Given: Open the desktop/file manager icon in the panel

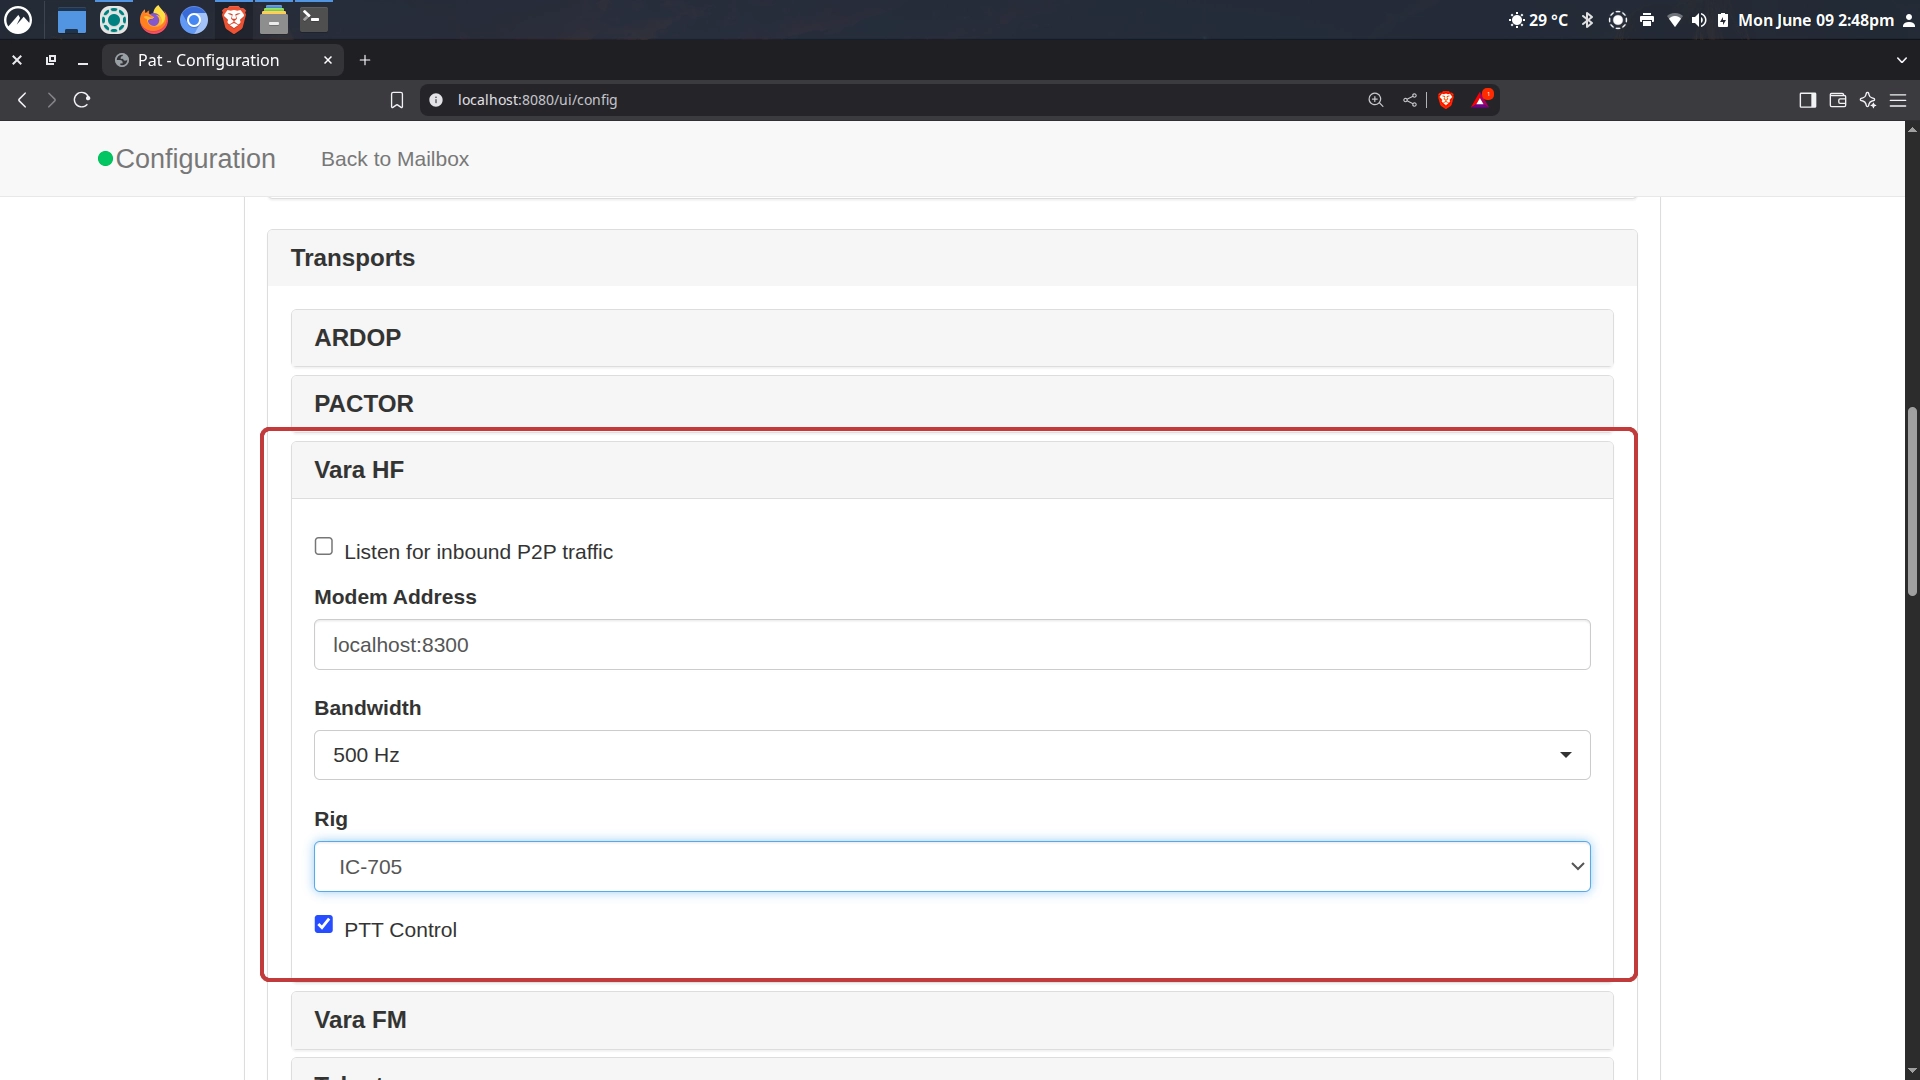Looking at the screenshot, I should [72, 20].
